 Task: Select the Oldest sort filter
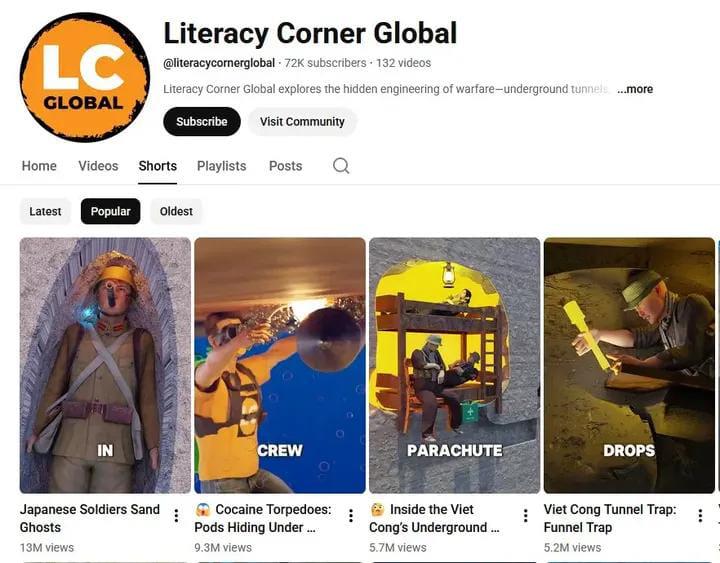point(176,211)
